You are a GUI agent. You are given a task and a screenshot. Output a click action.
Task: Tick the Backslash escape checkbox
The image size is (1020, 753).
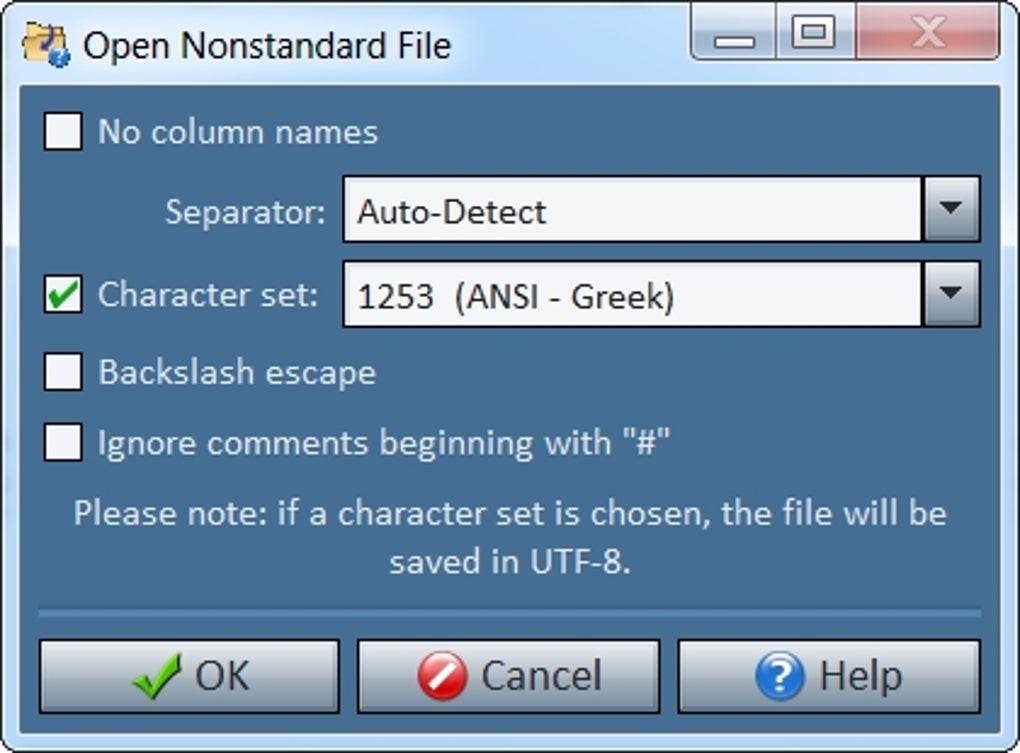pyautogui.click(x=63, y=372)
